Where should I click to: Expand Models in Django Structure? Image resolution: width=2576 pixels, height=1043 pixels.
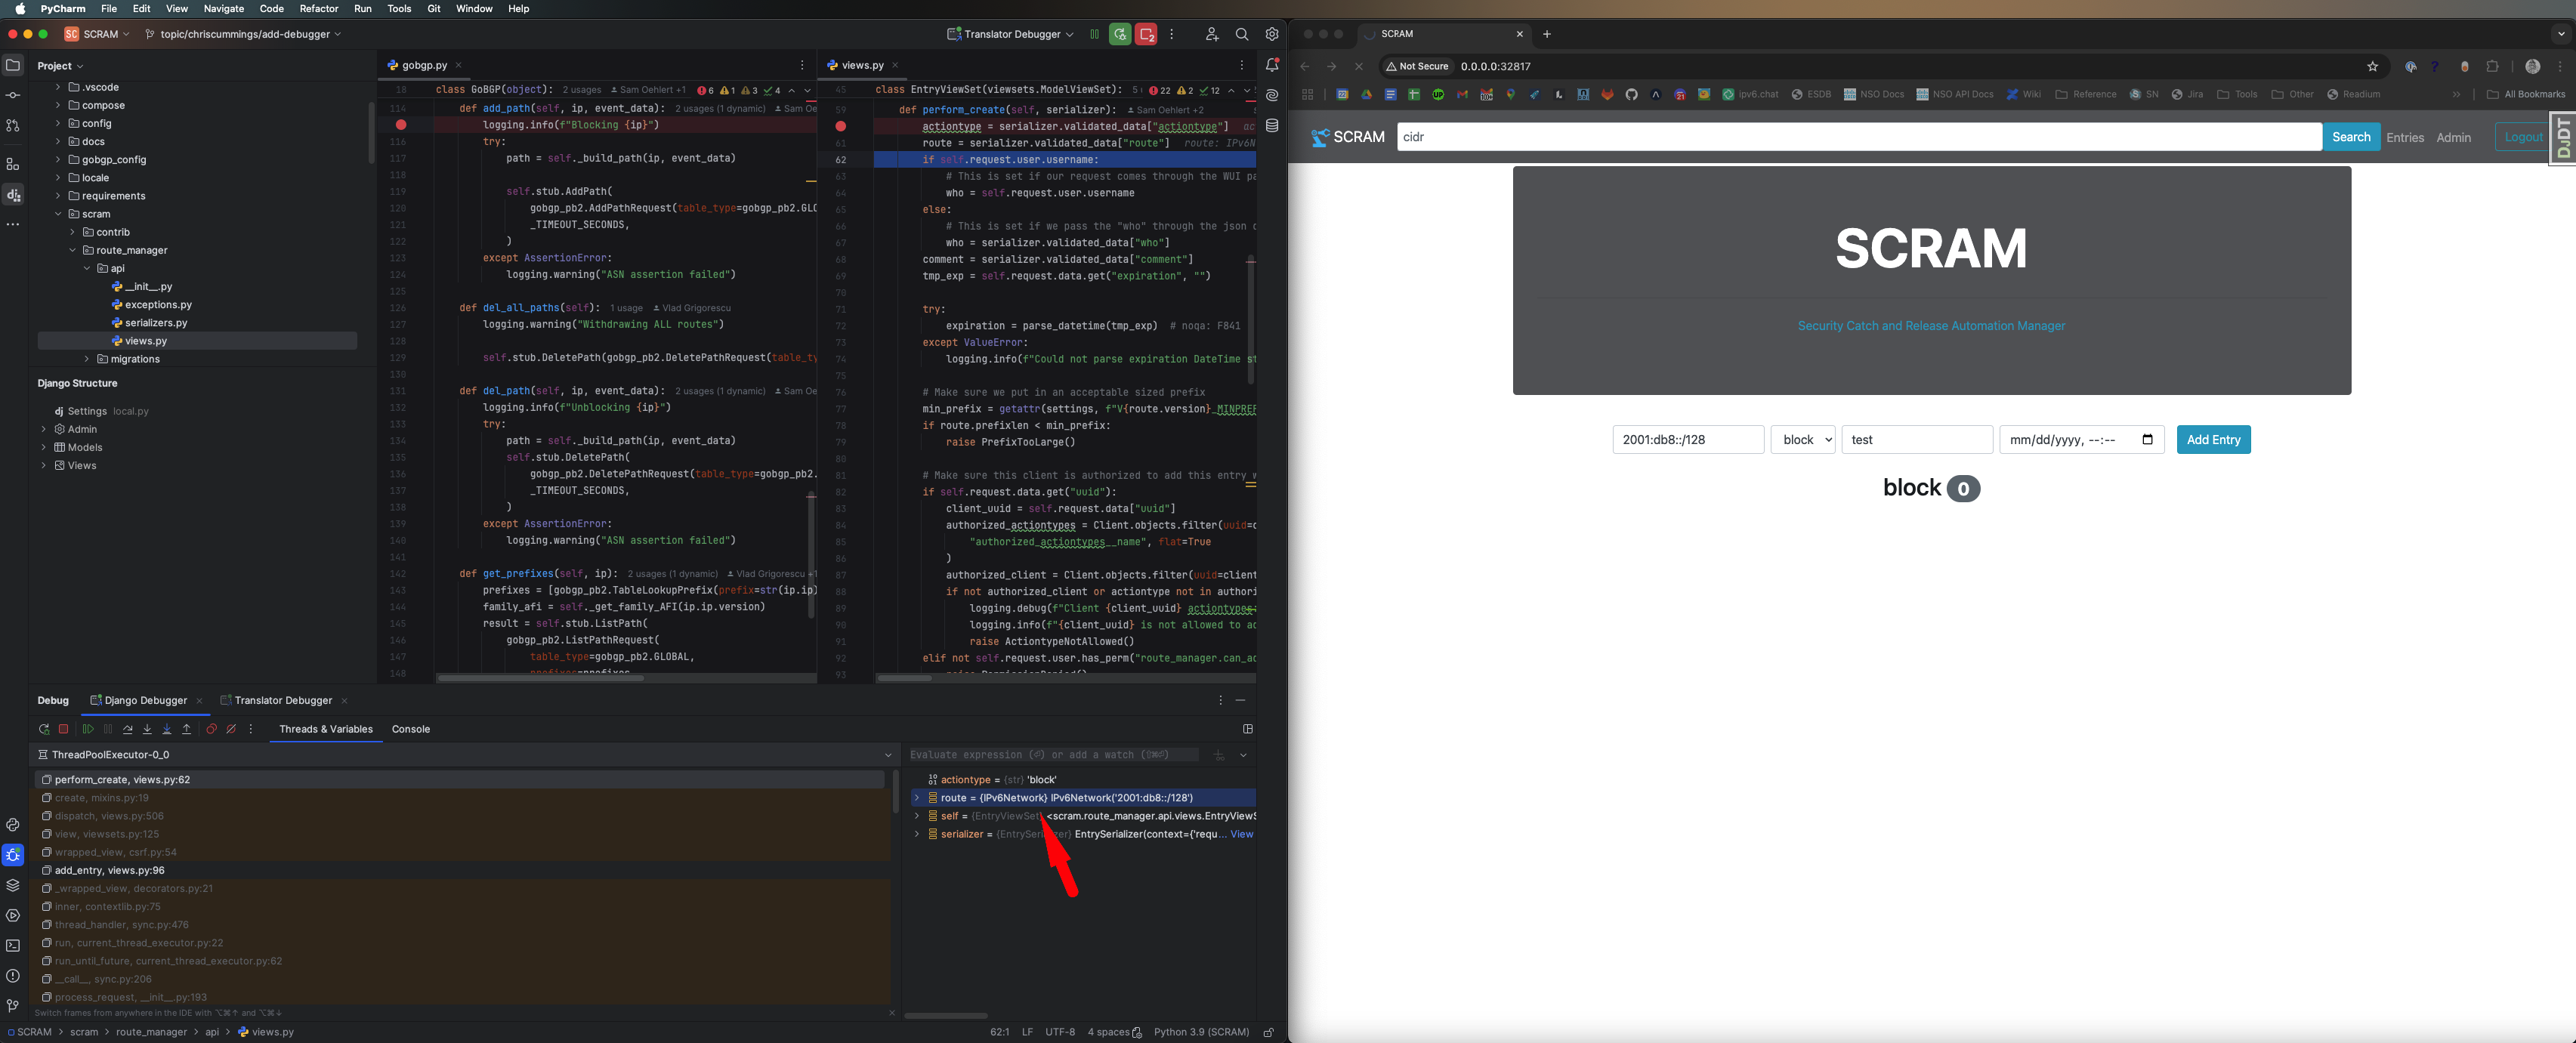click(44, 447)
